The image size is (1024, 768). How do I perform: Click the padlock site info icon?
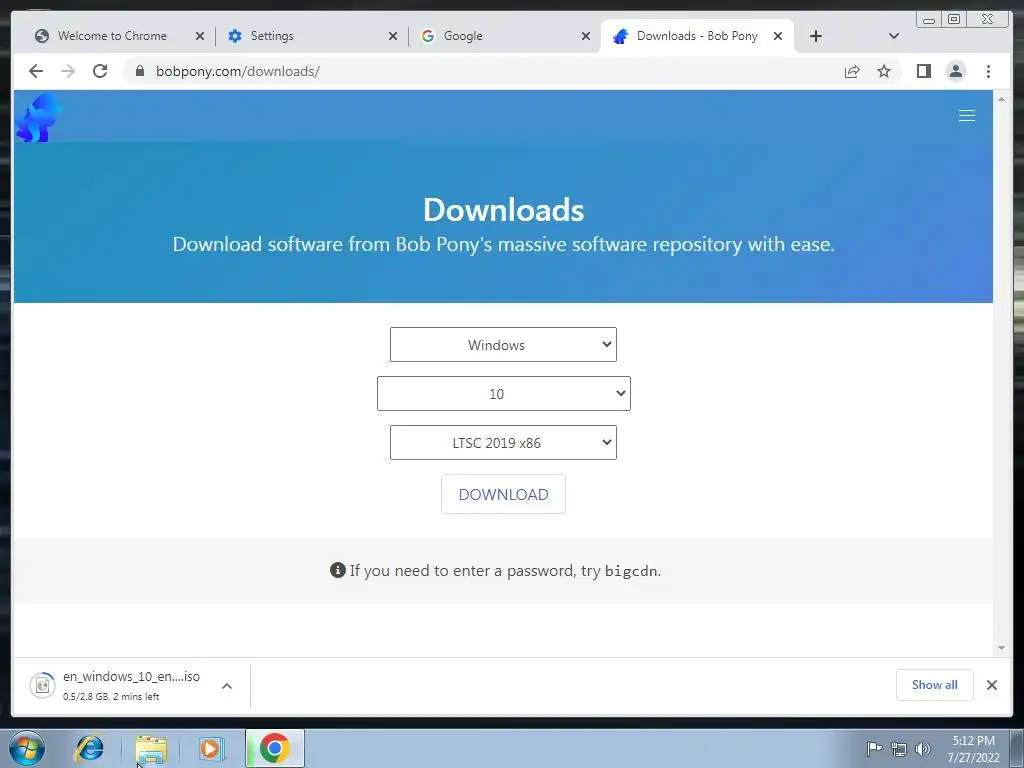click(139, 71)
